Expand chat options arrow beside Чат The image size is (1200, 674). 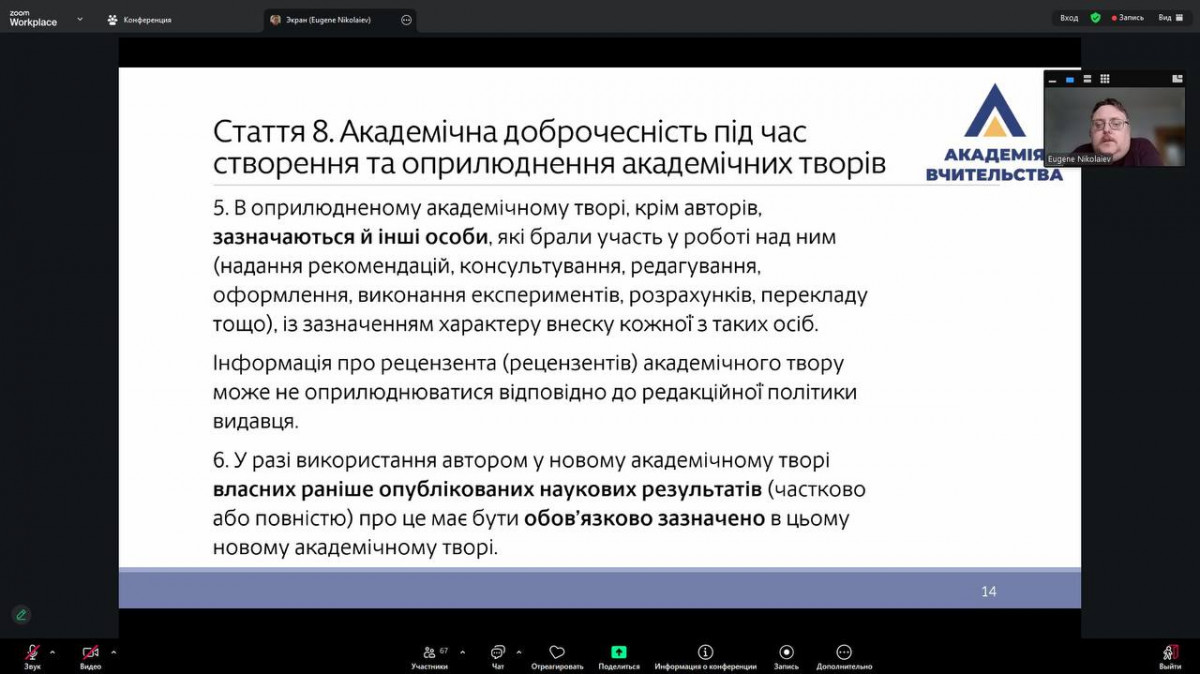coord(518,651)
